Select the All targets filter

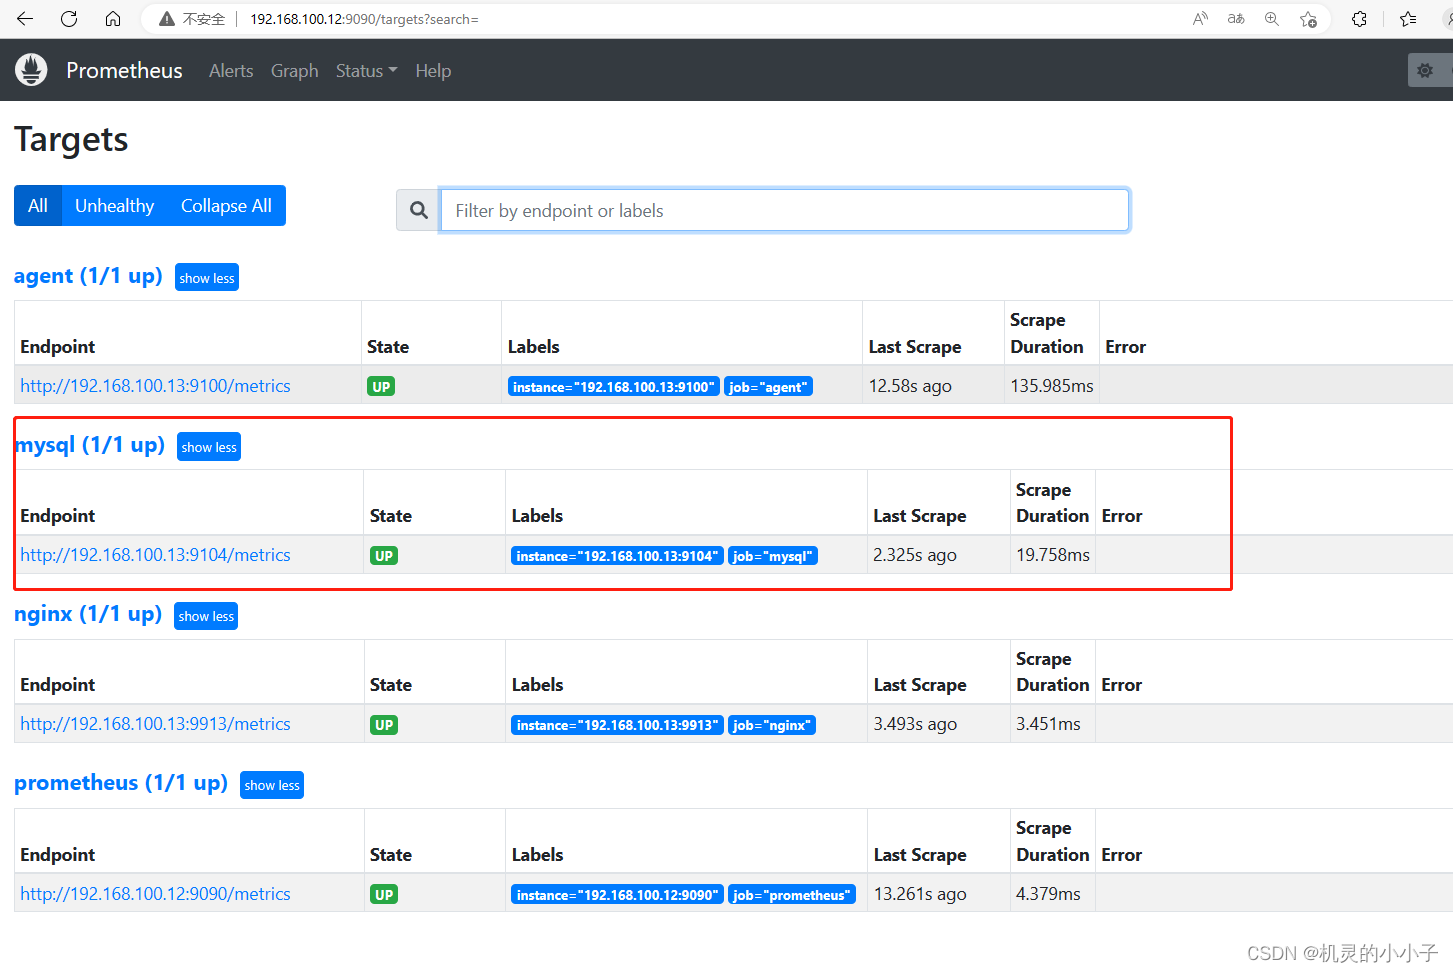pos(38,206)
